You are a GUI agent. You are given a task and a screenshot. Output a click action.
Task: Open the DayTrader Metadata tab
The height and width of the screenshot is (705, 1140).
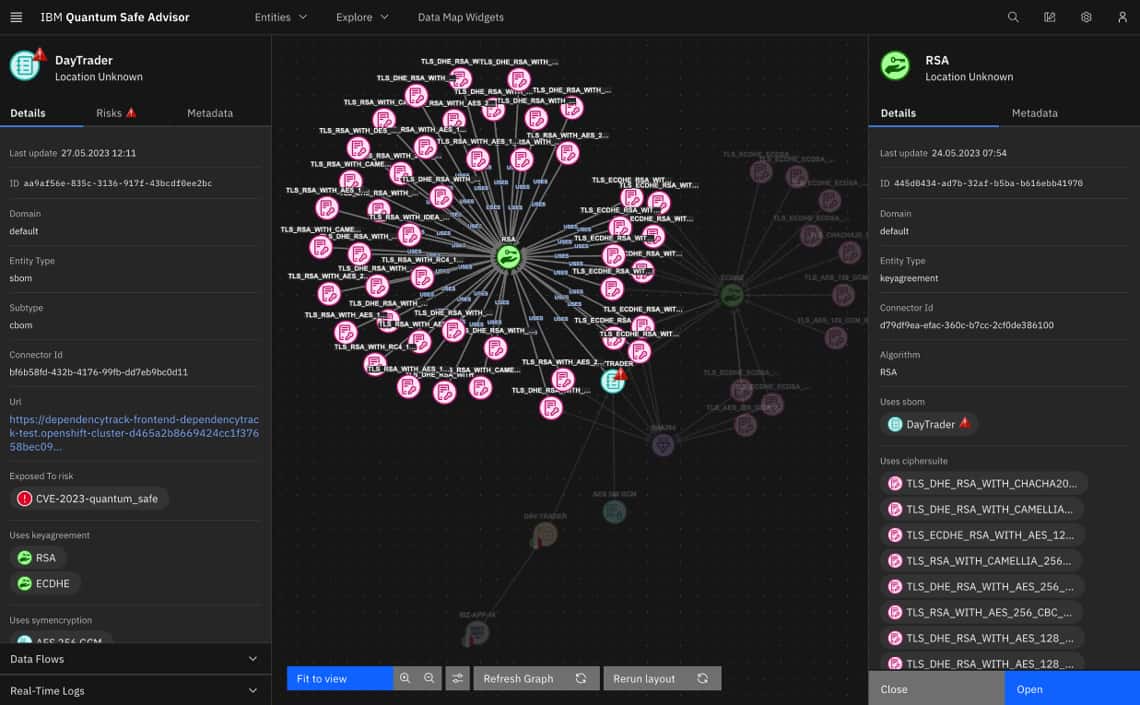[x=210, y=113]
